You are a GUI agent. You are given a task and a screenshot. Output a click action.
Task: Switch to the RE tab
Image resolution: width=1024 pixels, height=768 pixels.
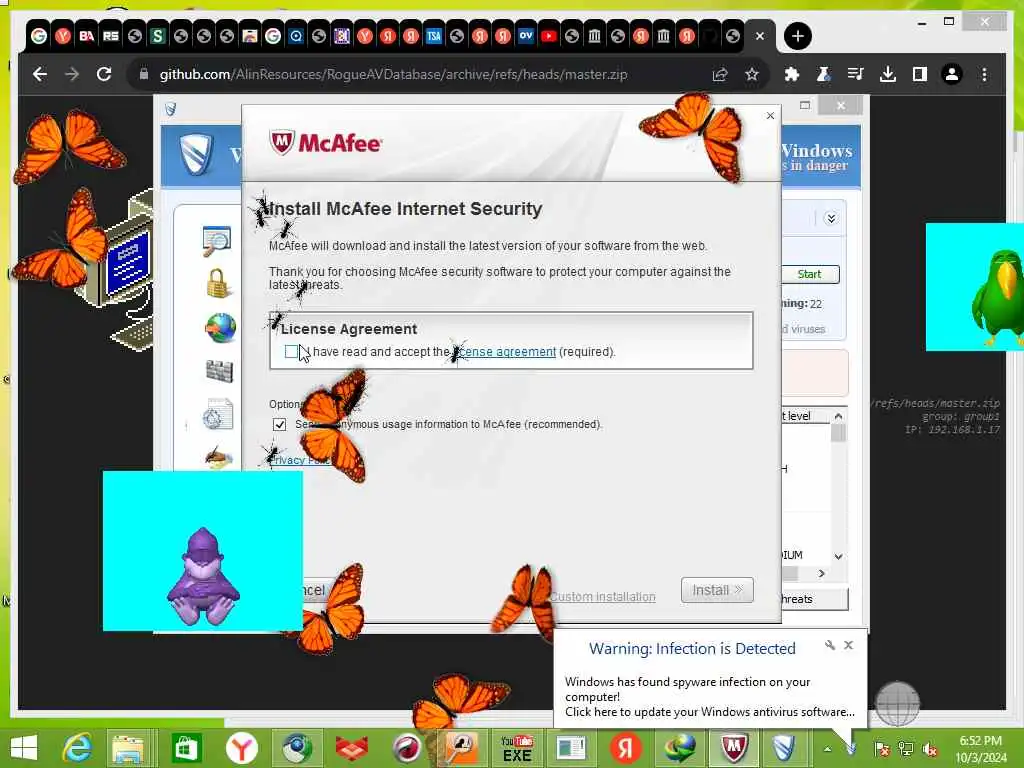coord(110,36)
